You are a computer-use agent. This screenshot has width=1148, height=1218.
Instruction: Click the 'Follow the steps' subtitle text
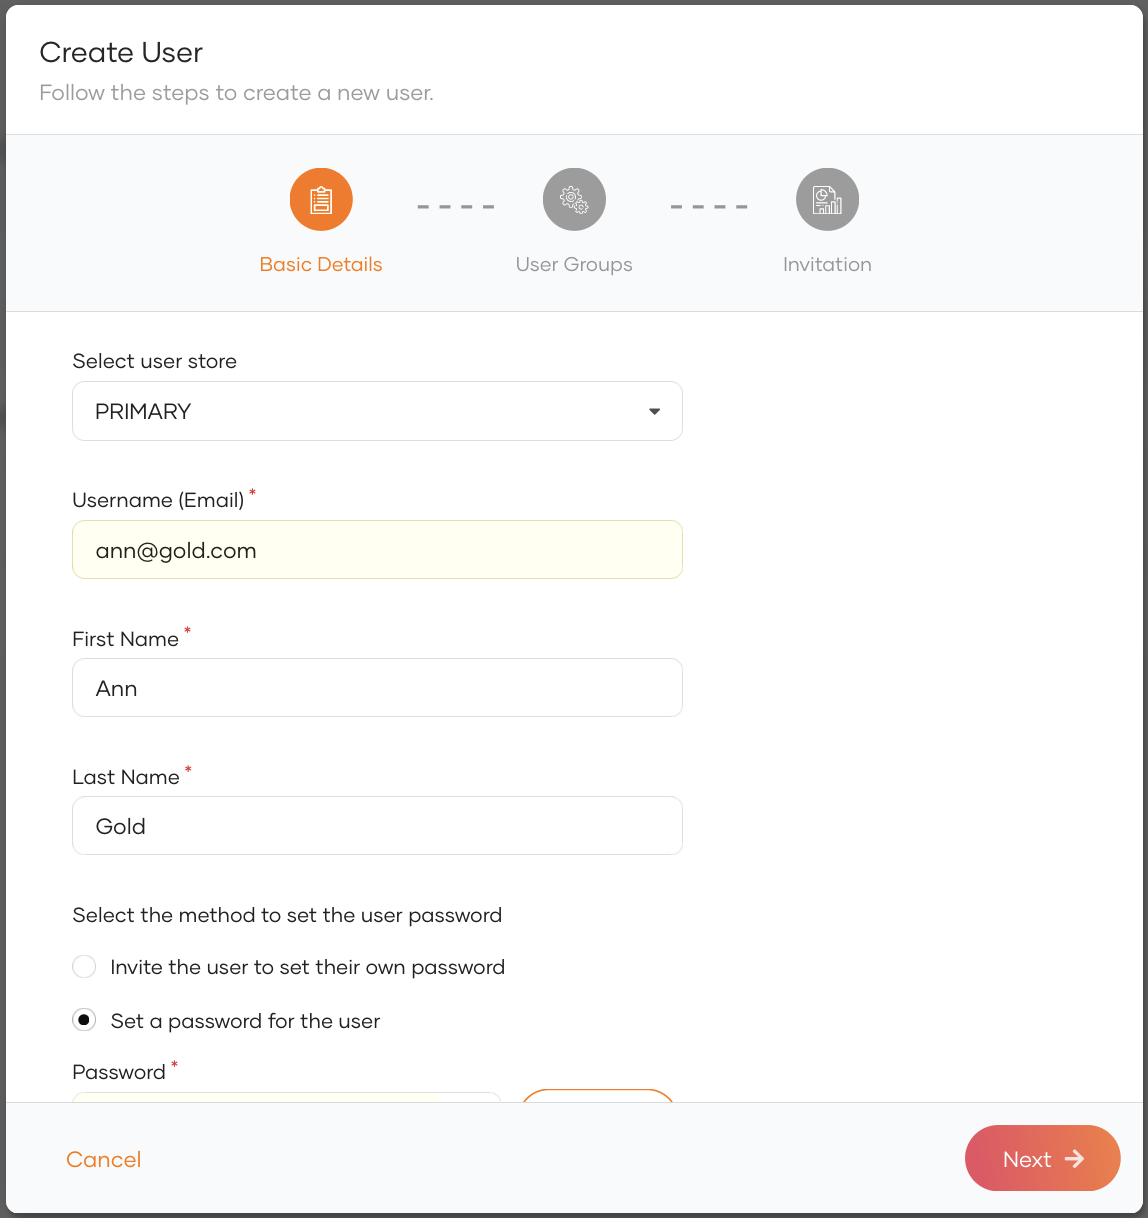click(236, 92)
